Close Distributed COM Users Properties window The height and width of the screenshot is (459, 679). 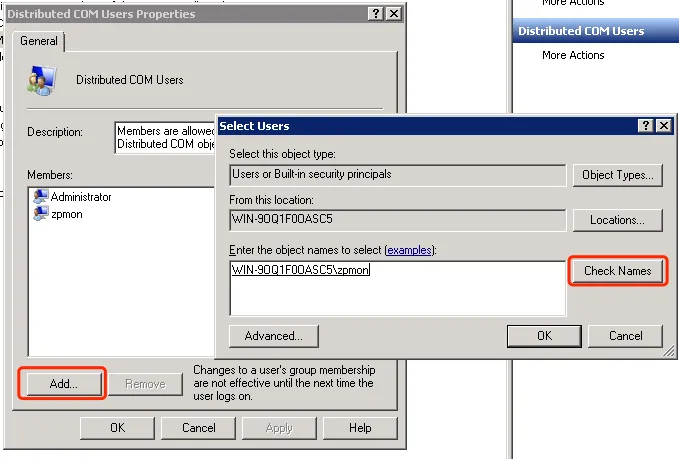pyautogui.click(x=394, y=14)
